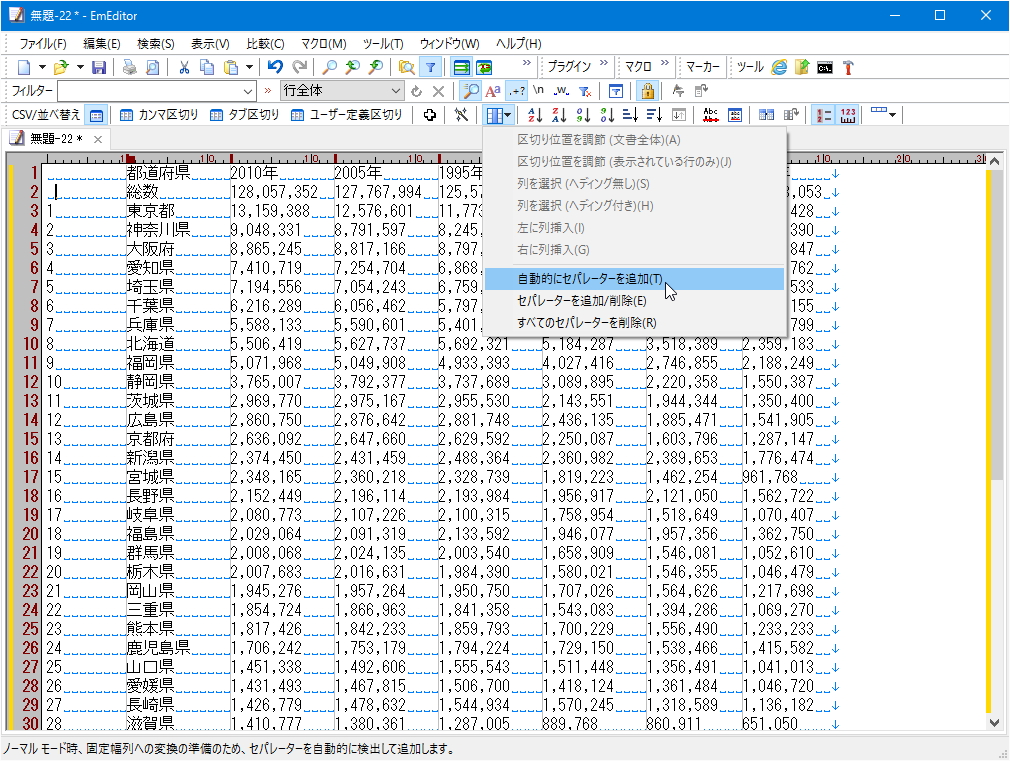Enable the lock icon in the filter bar
Image resolution: width=1010 pixels, height=761 pixels.
click(649, 90)
